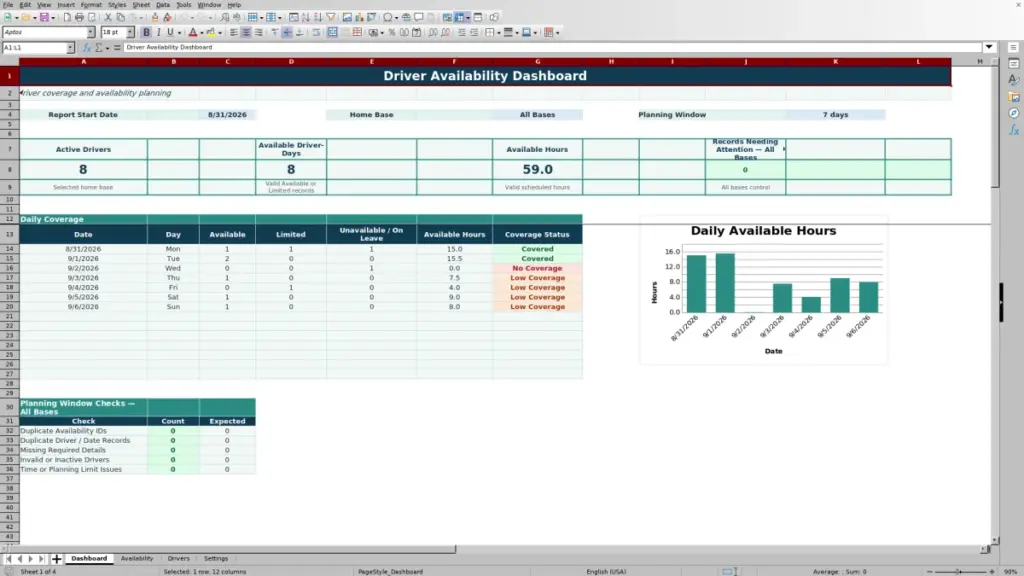The width and height of the screenshot is (1024, 576).
Task: Open the Select Function sigma dropdown
Action: [107, 48]
